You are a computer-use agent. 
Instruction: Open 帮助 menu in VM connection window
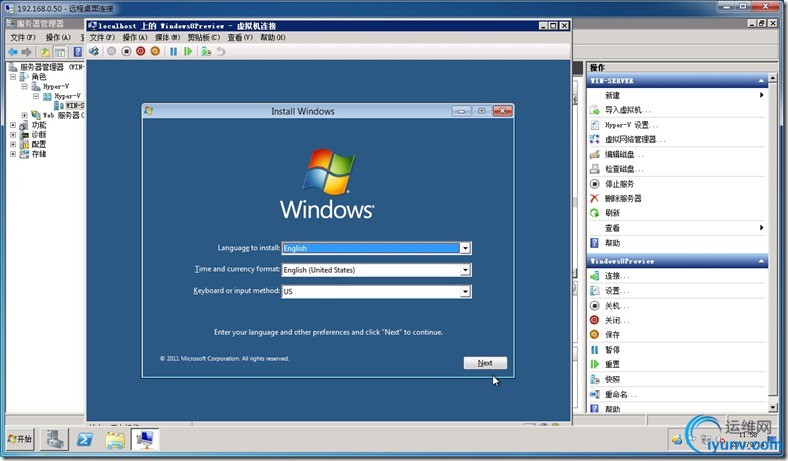(x=272, y=38)
